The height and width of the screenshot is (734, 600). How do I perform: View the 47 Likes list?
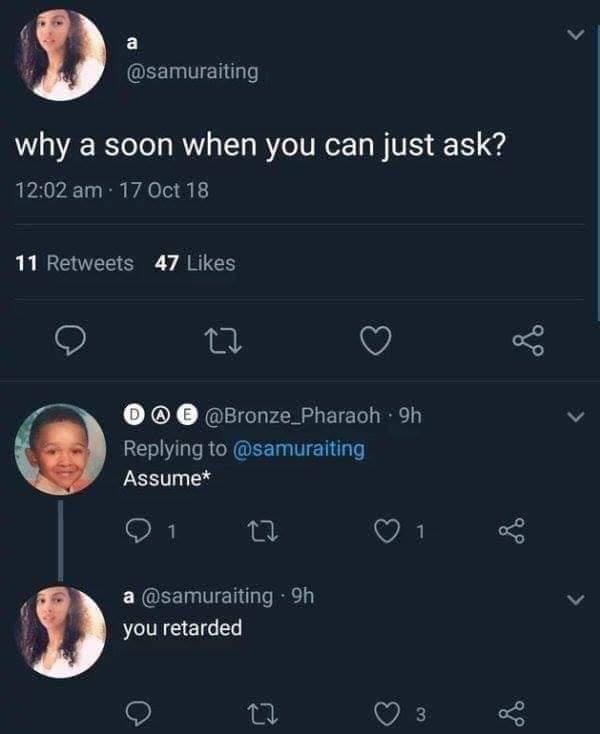pos(195,263)
